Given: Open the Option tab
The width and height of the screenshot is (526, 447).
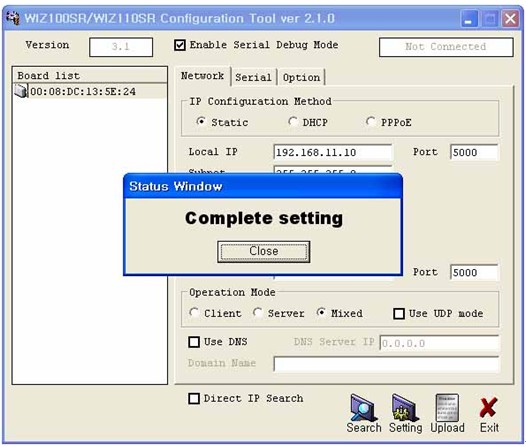Looking at the screenshot, I should (x=301, y=77).
